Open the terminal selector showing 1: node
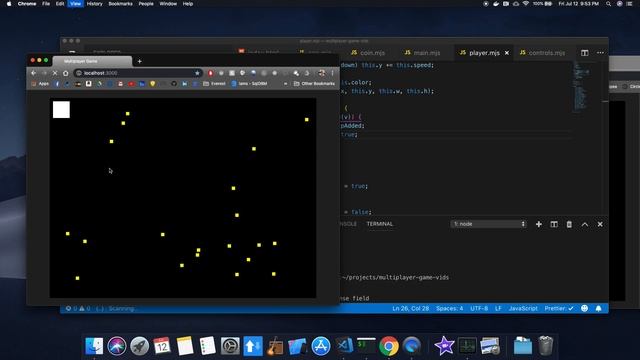This screenshot has width=640, height=360. tap(489, 224)
